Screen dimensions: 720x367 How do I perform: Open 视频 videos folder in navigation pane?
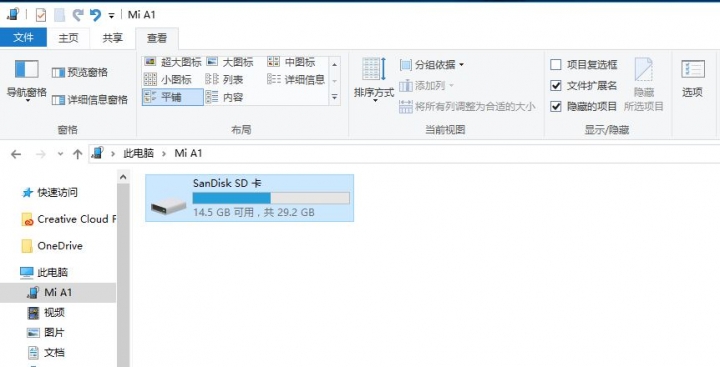pyautogui.click(x=46, y=313)
